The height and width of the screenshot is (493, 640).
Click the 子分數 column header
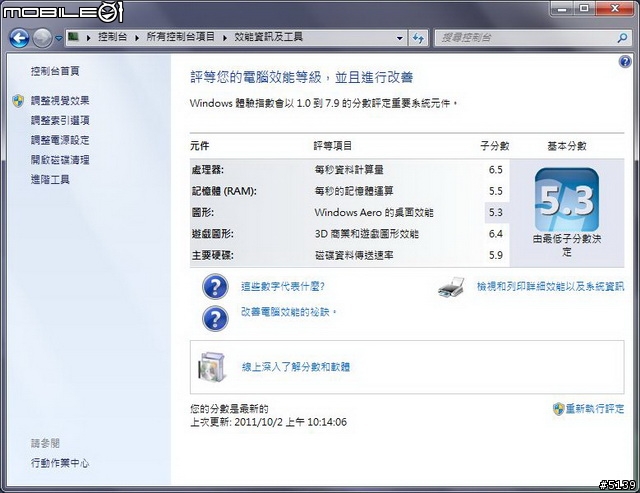pos(495,146)
